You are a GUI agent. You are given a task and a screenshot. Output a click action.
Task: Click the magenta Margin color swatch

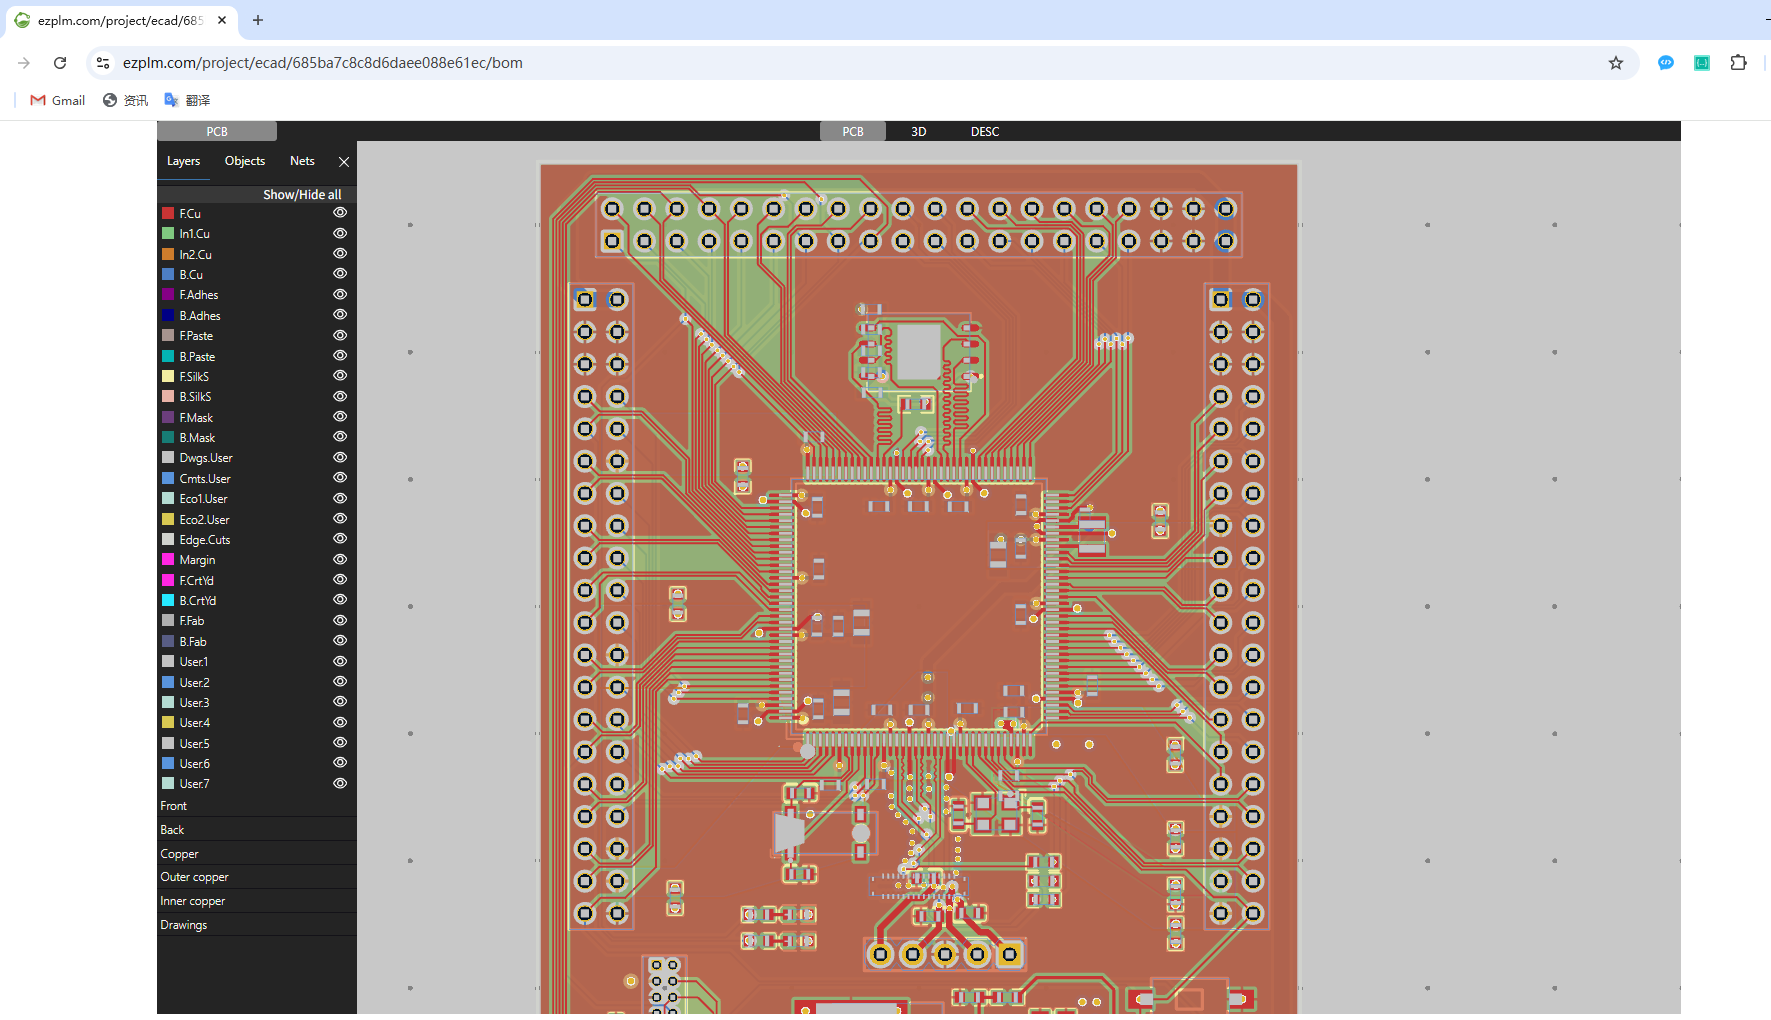click(168, 559)
